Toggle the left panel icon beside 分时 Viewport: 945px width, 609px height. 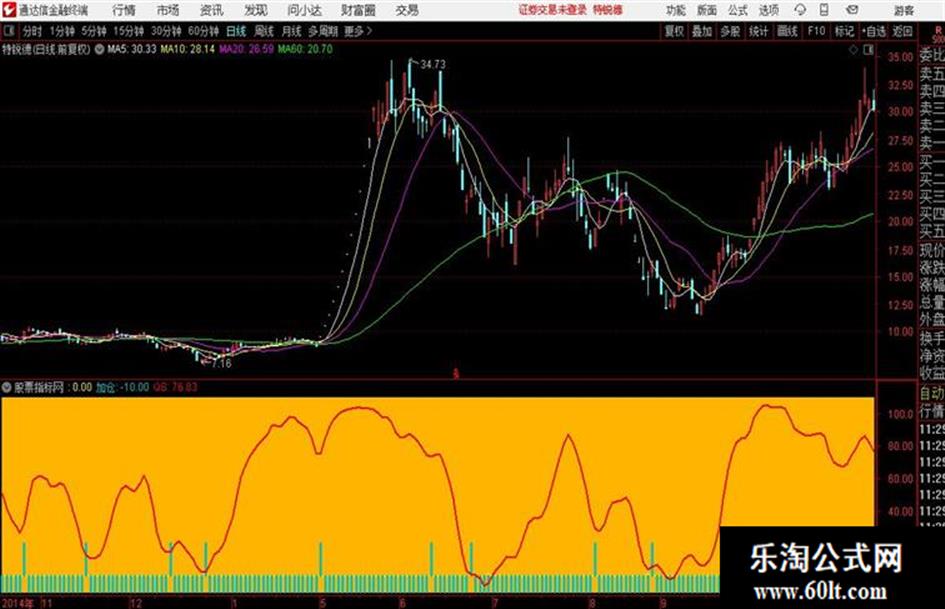(x=8, y=31)
